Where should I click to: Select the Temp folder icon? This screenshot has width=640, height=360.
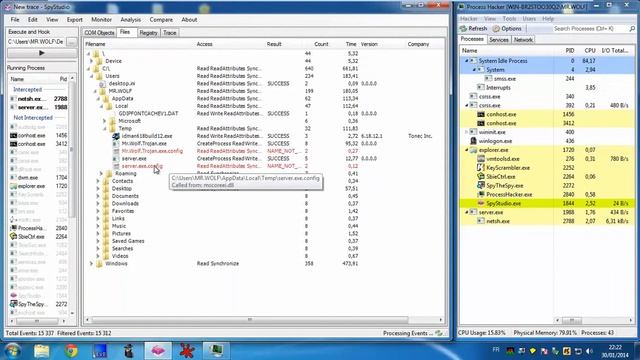click(112, 128)
